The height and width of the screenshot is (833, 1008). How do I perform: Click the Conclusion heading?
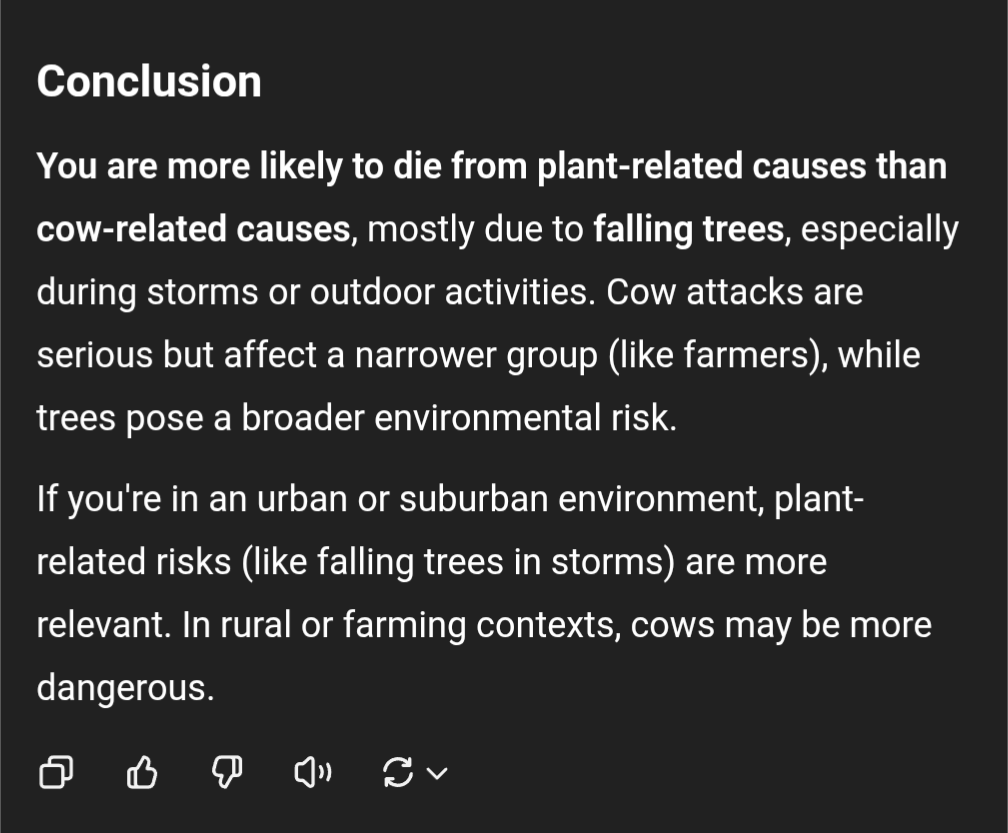point(149,82)
